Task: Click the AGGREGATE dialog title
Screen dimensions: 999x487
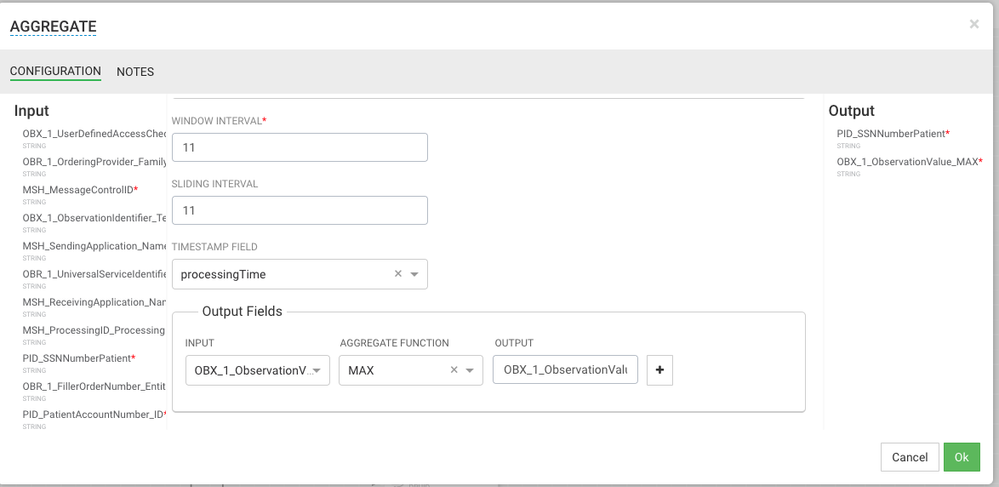Action: click(53, 27)
